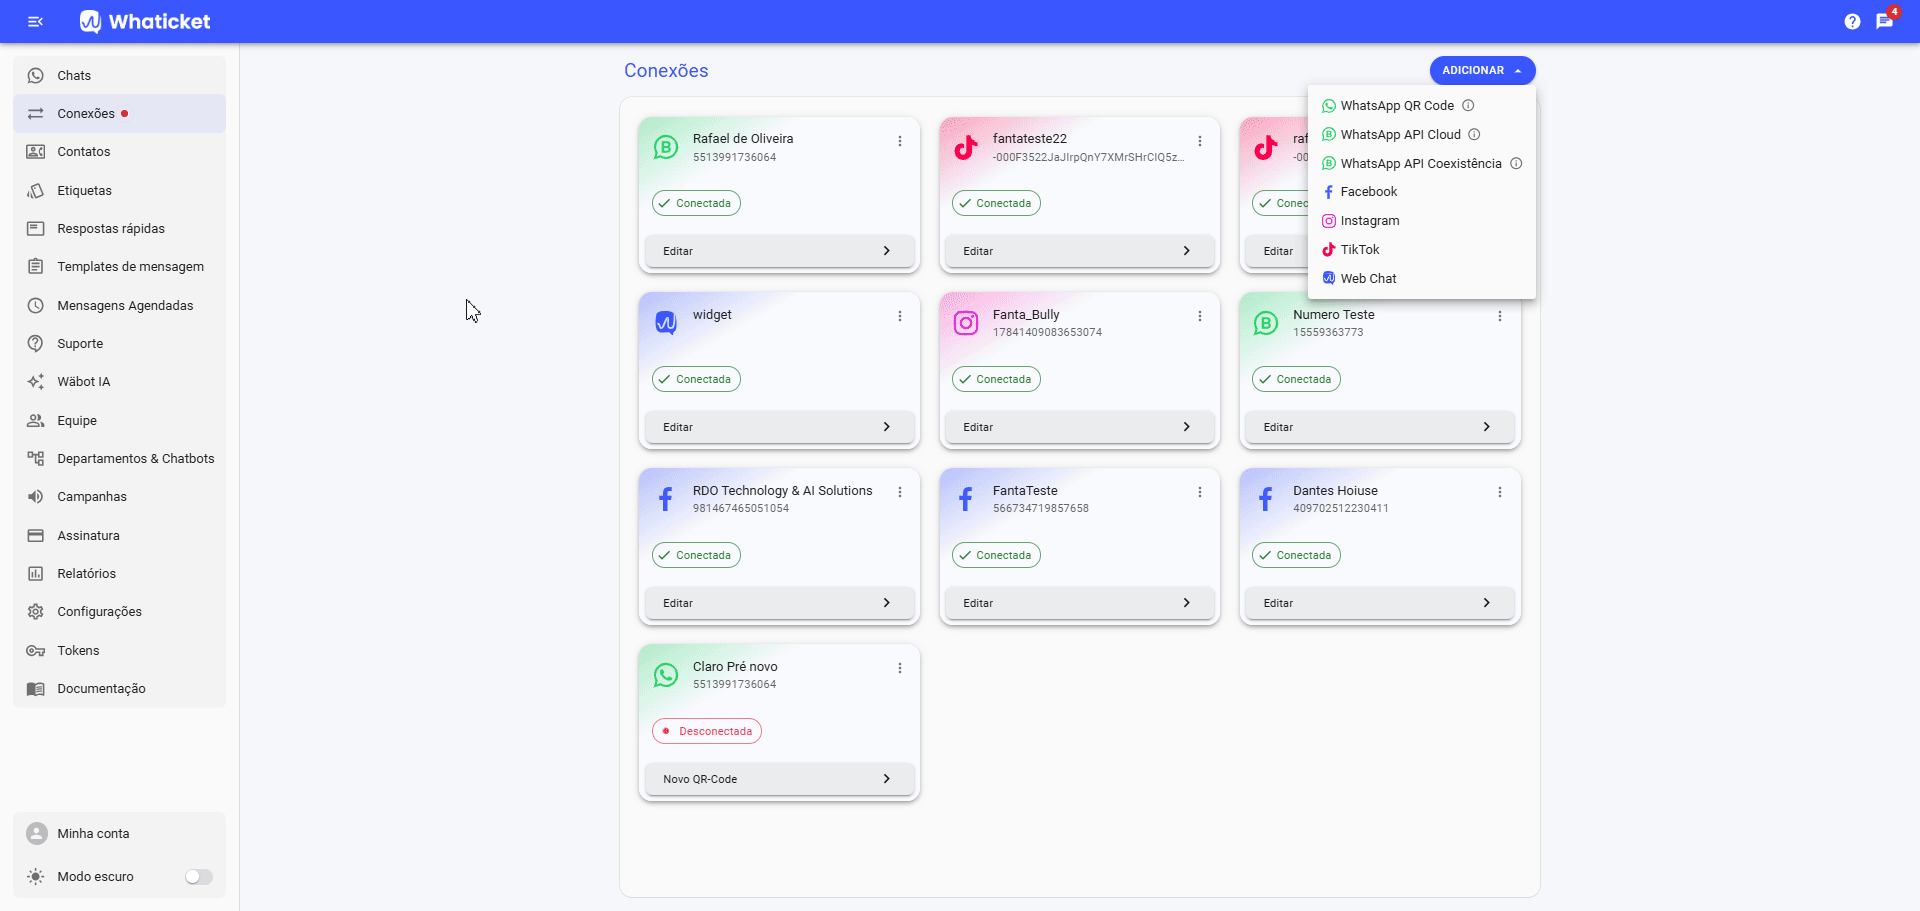Open Editar for Dantes Hoiuse connection
The image size is (1920, 911).
coord(1380,603)
